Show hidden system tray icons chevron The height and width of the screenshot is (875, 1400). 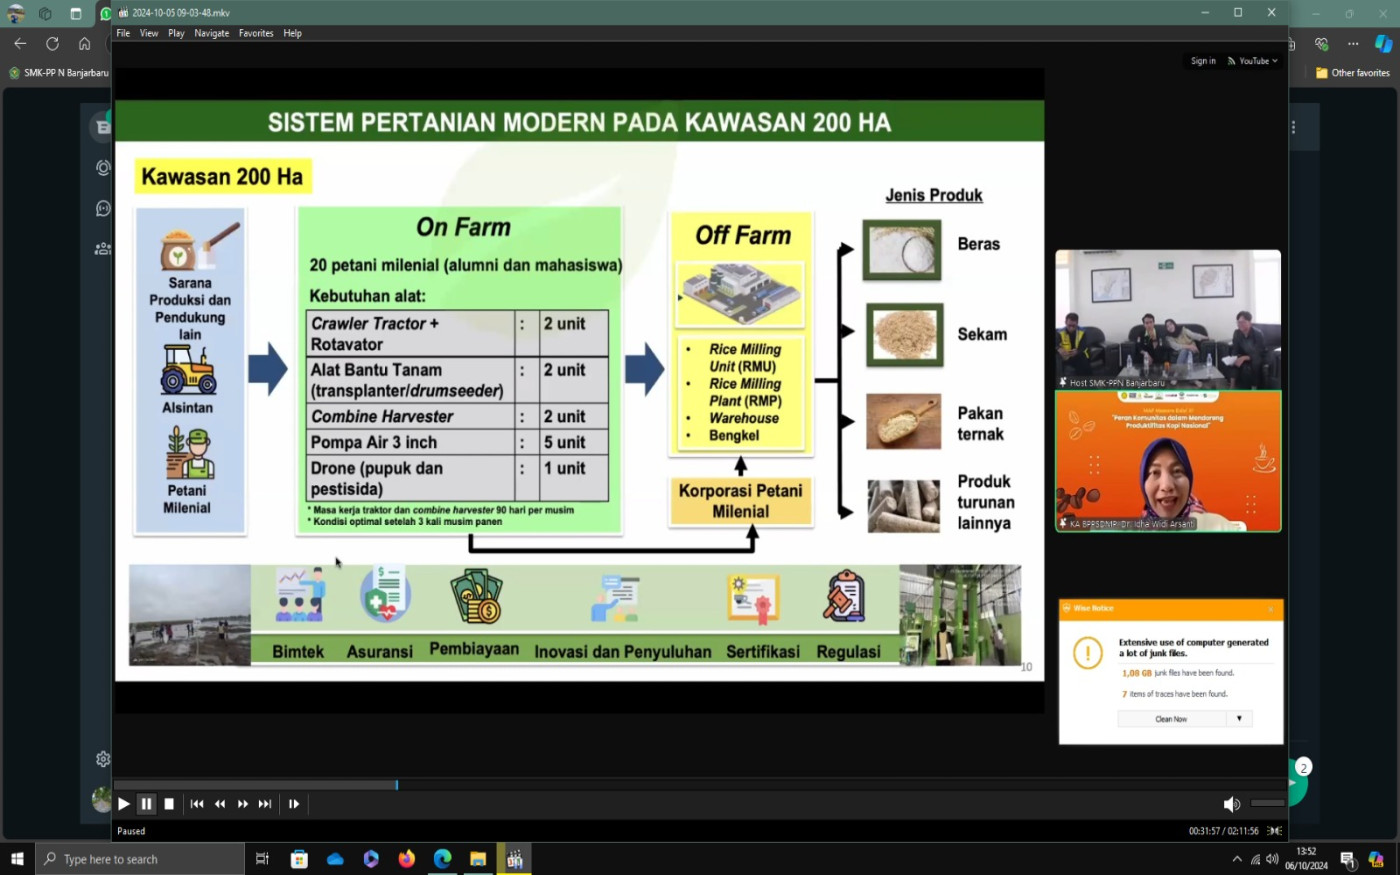(1237, 859)
